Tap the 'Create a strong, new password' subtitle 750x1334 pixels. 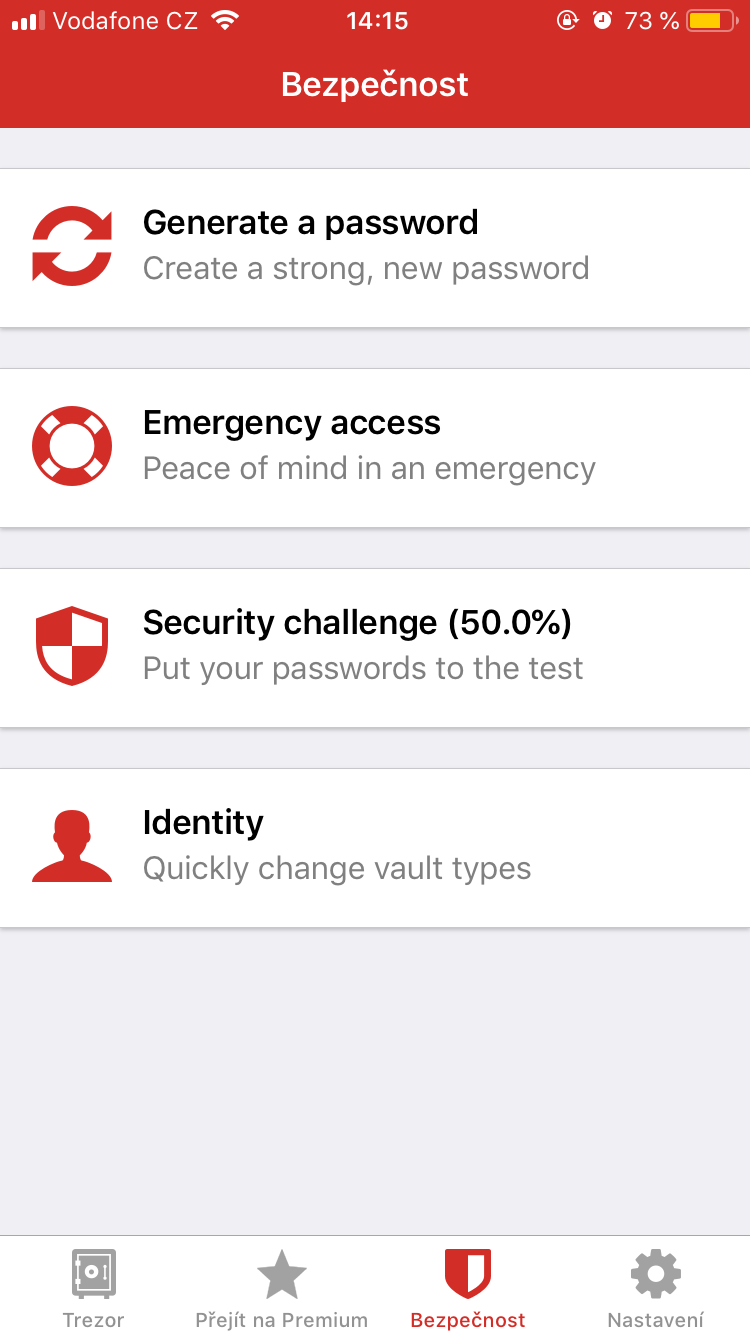[366, 268]
